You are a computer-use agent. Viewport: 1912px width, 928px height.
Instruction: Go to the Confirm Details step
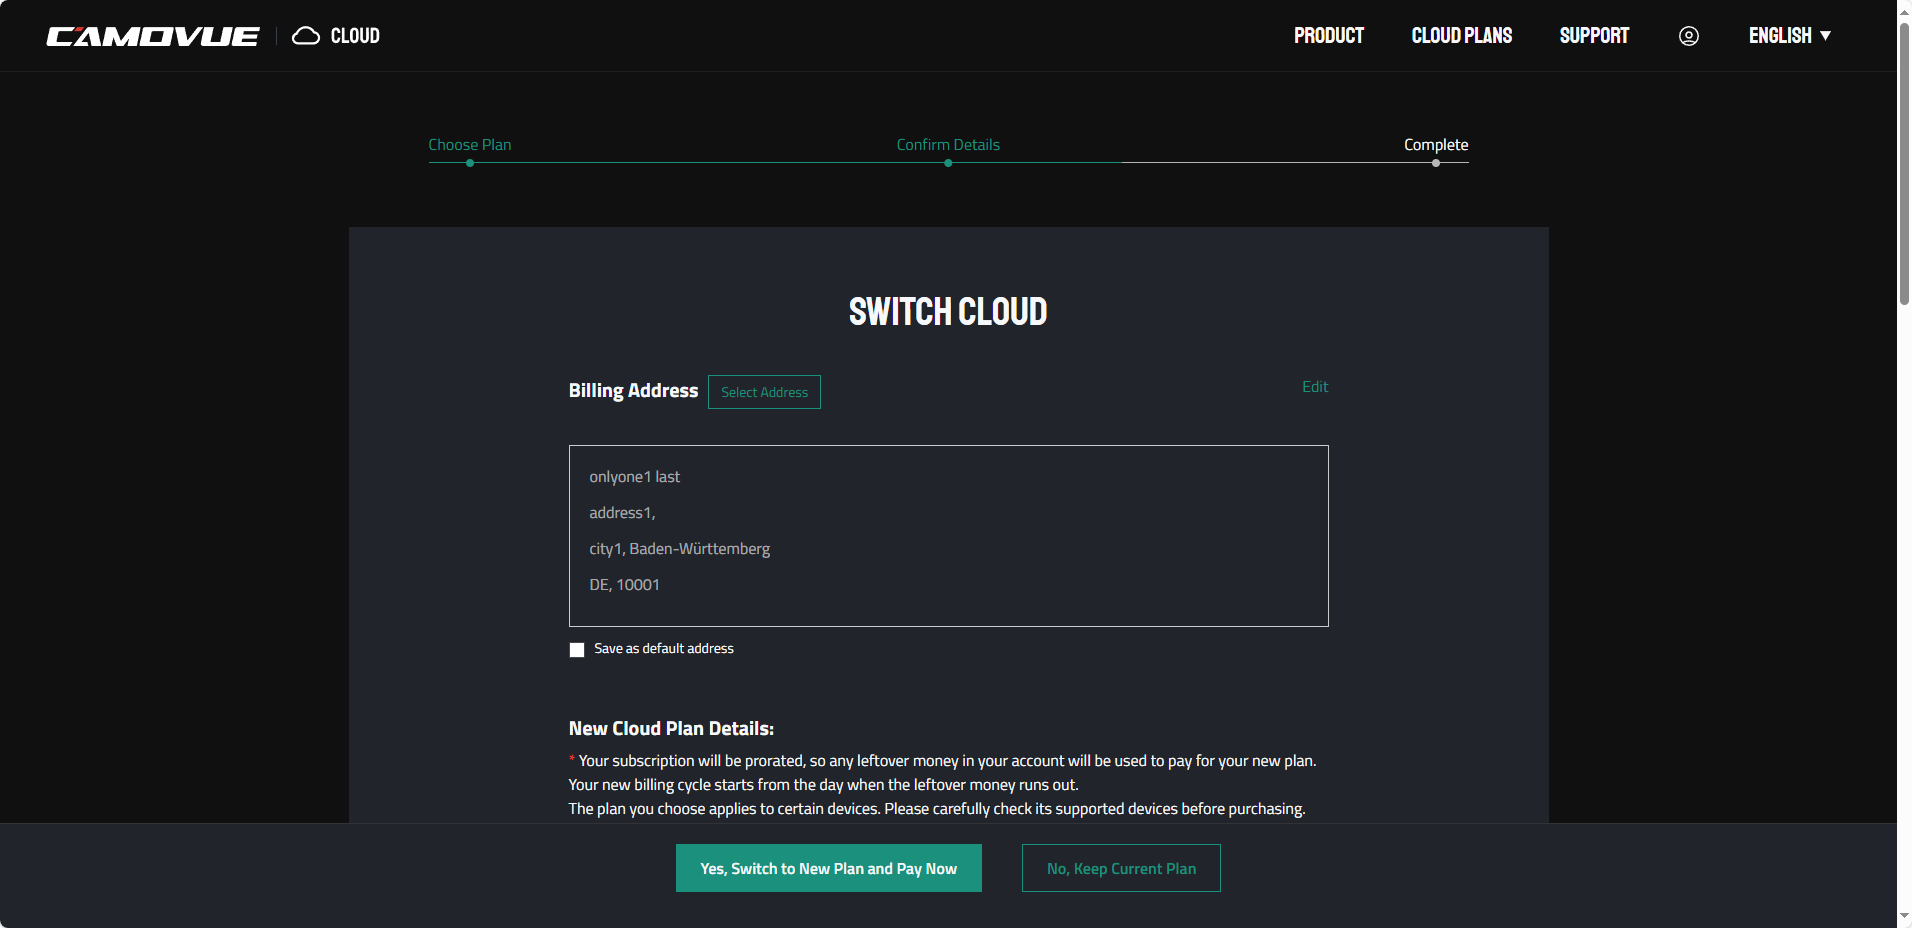(x=948, y=145)
